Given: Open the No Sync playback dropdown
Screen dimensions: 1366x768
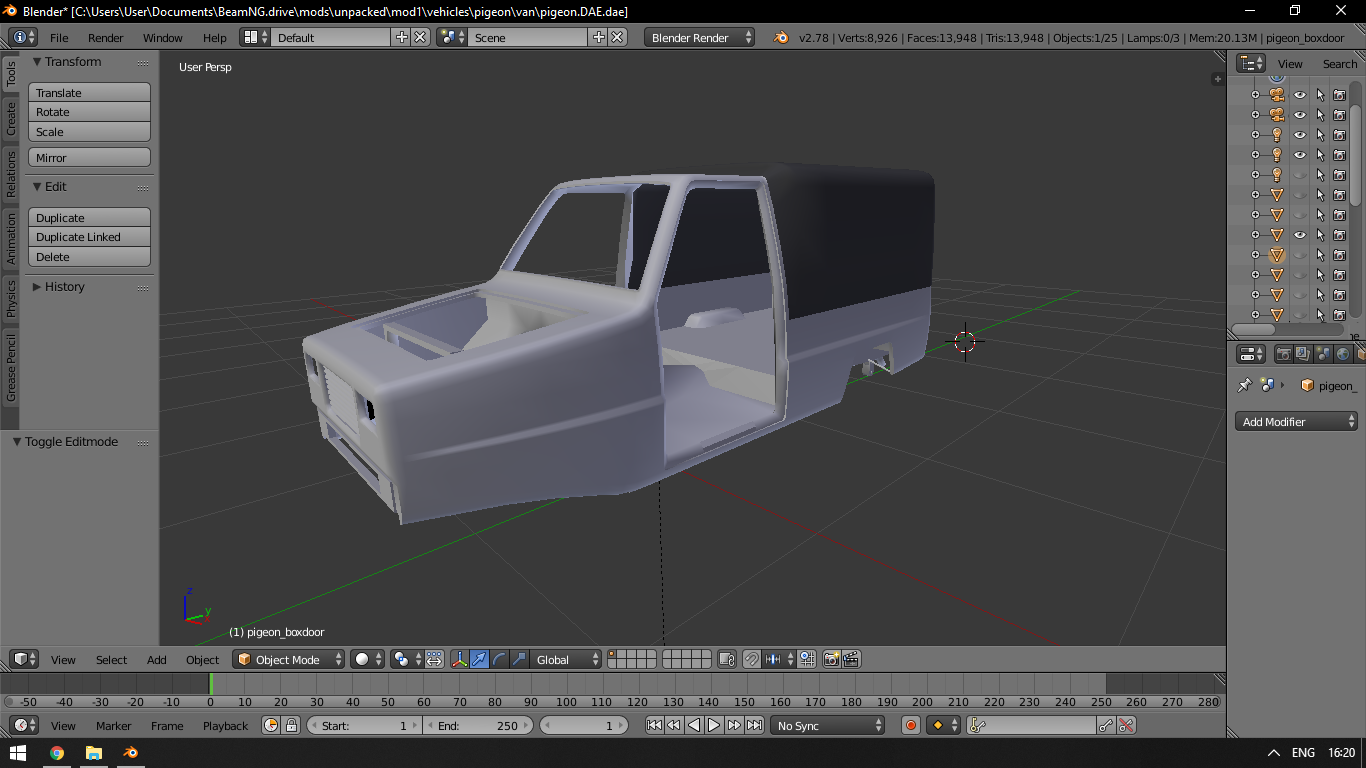Looking at the screenshot, I should (828, 725).
